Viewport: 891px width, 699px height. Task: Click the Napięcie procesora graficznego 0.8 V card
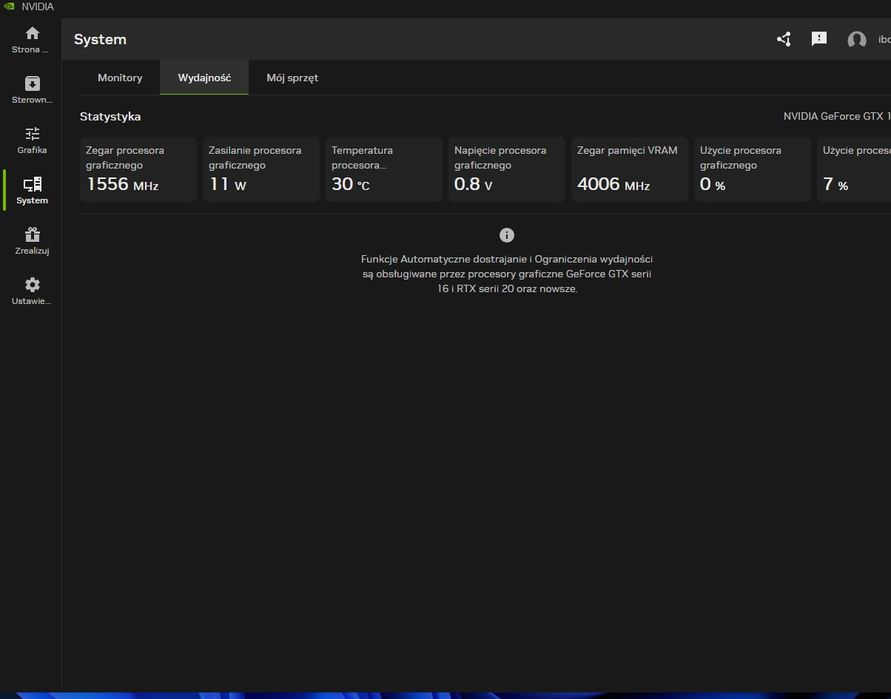point(506,169)
